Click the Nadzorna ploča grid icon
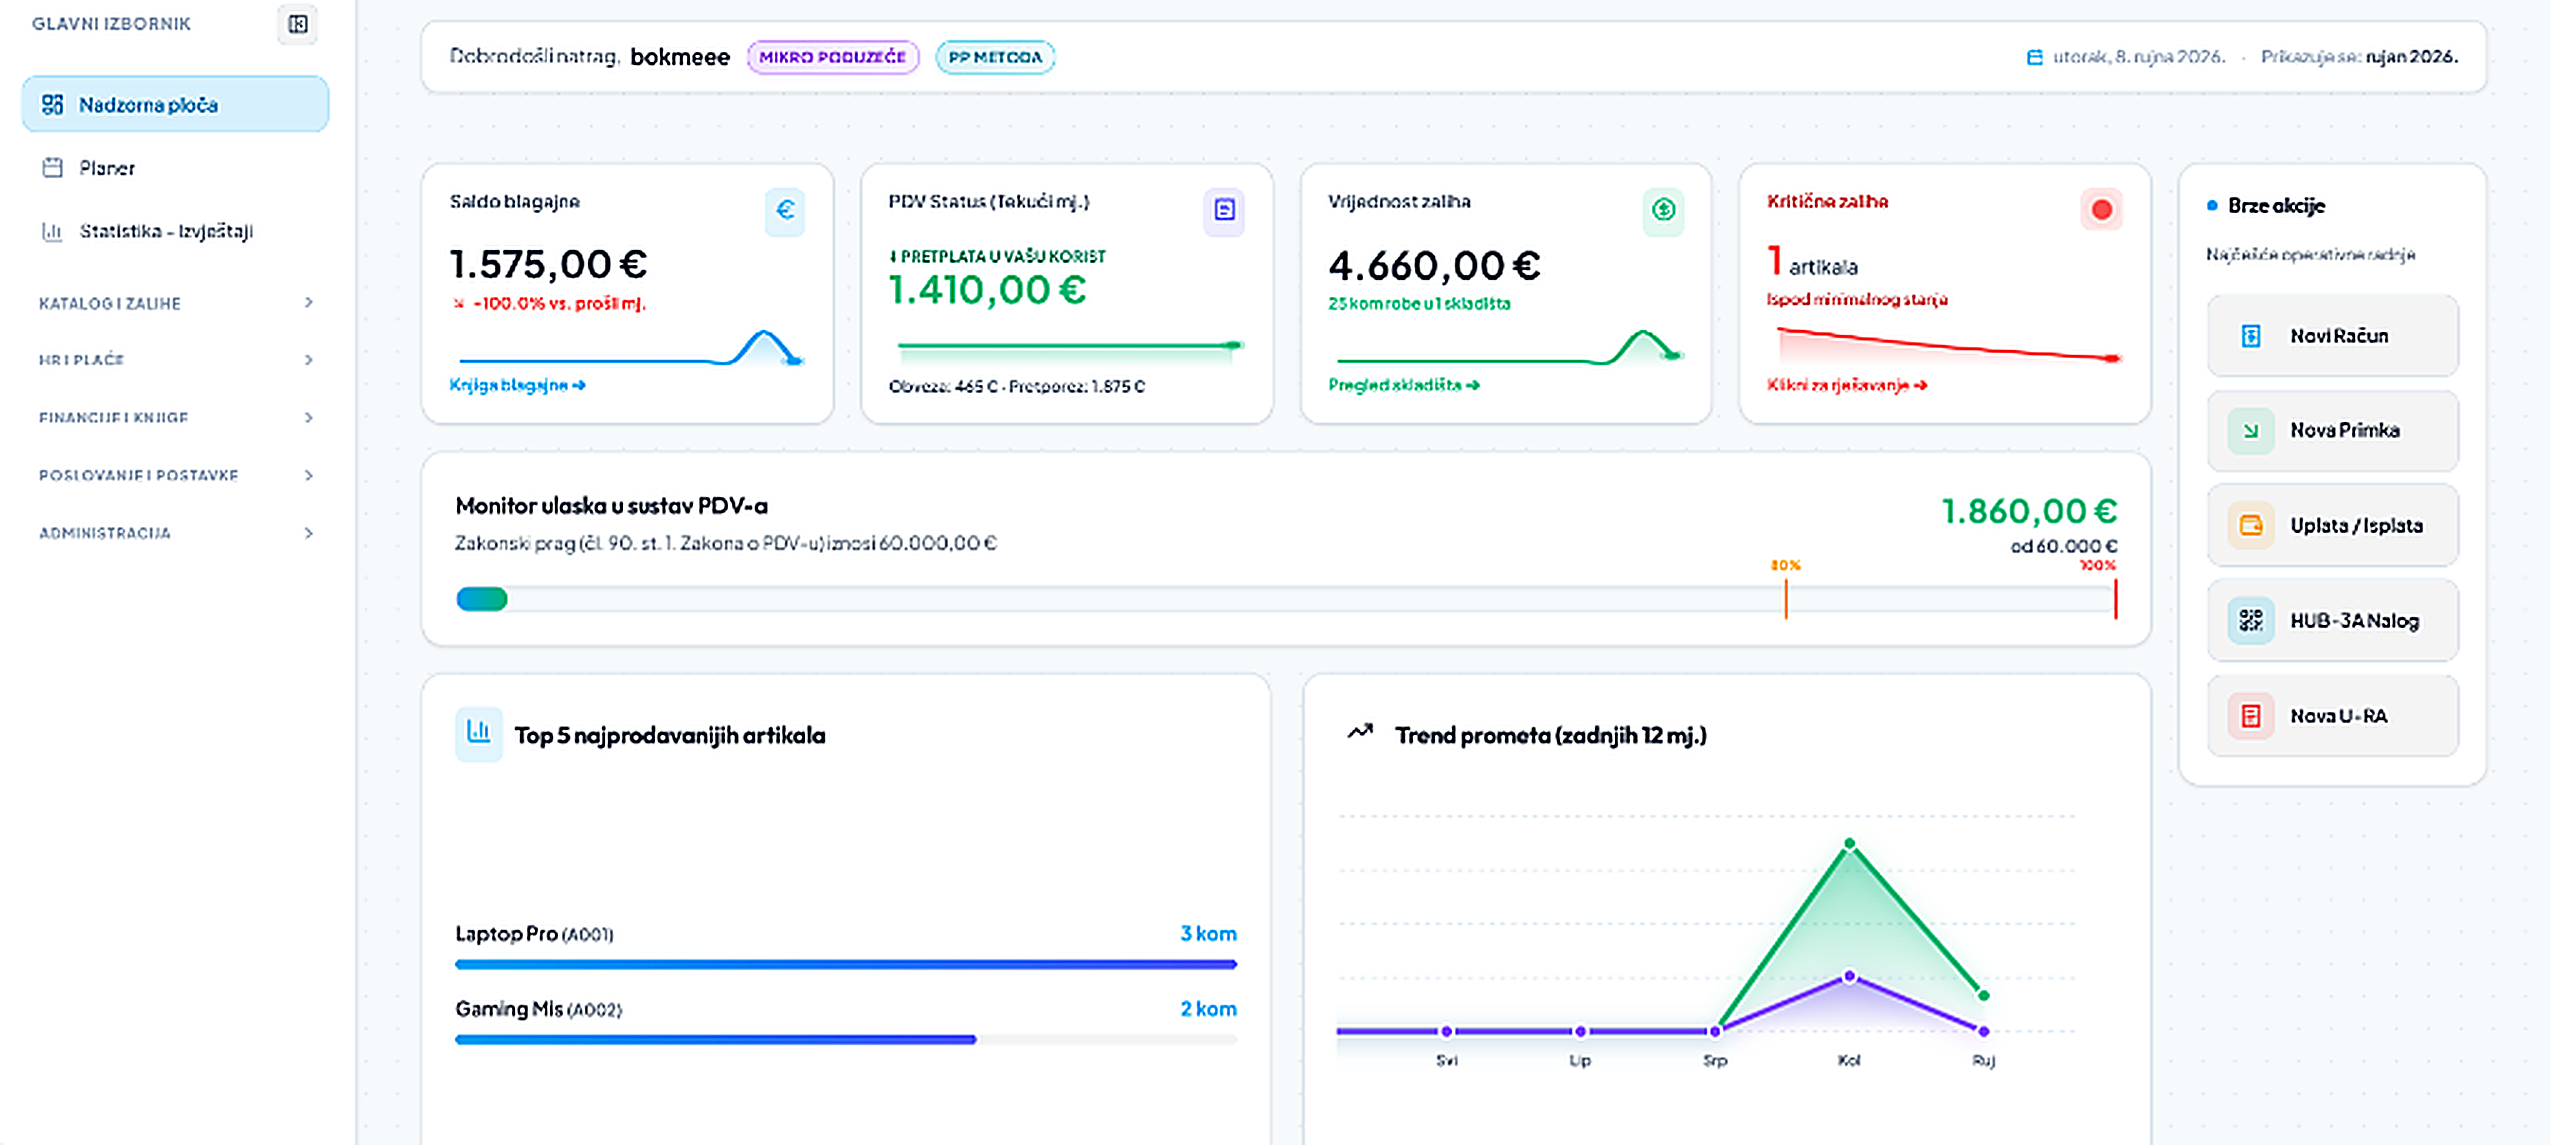 tap(52, 104)
